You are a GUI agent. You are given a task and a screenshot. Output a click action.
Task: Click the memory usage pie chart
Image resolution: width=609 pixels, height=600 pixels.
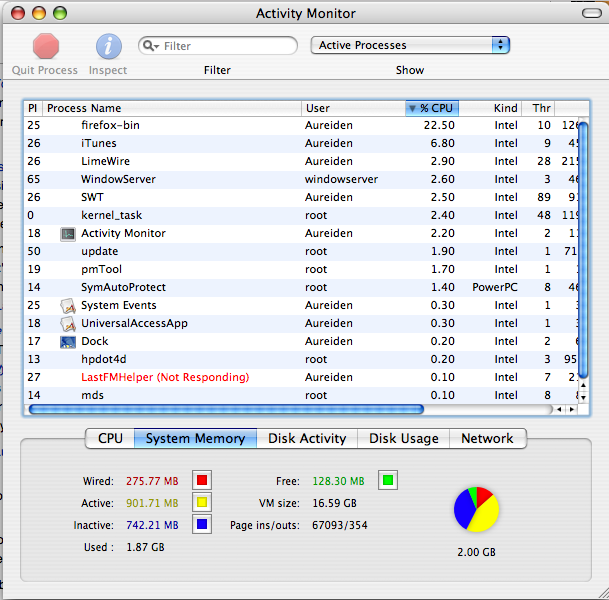point(477,509)
